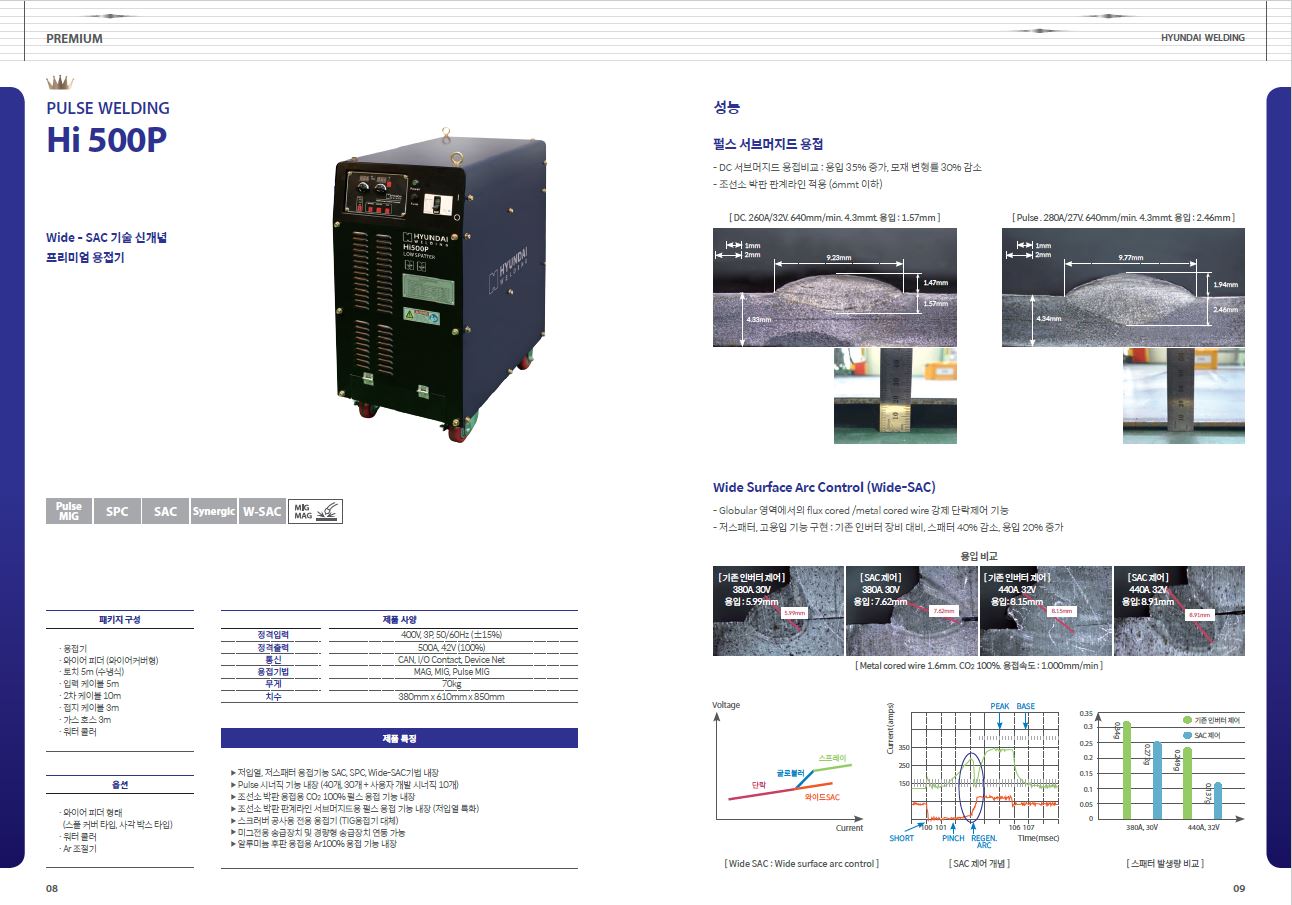Click the ruler photo under the DC weld image
Screen dimensions: 1292x905
pos(895,396)
